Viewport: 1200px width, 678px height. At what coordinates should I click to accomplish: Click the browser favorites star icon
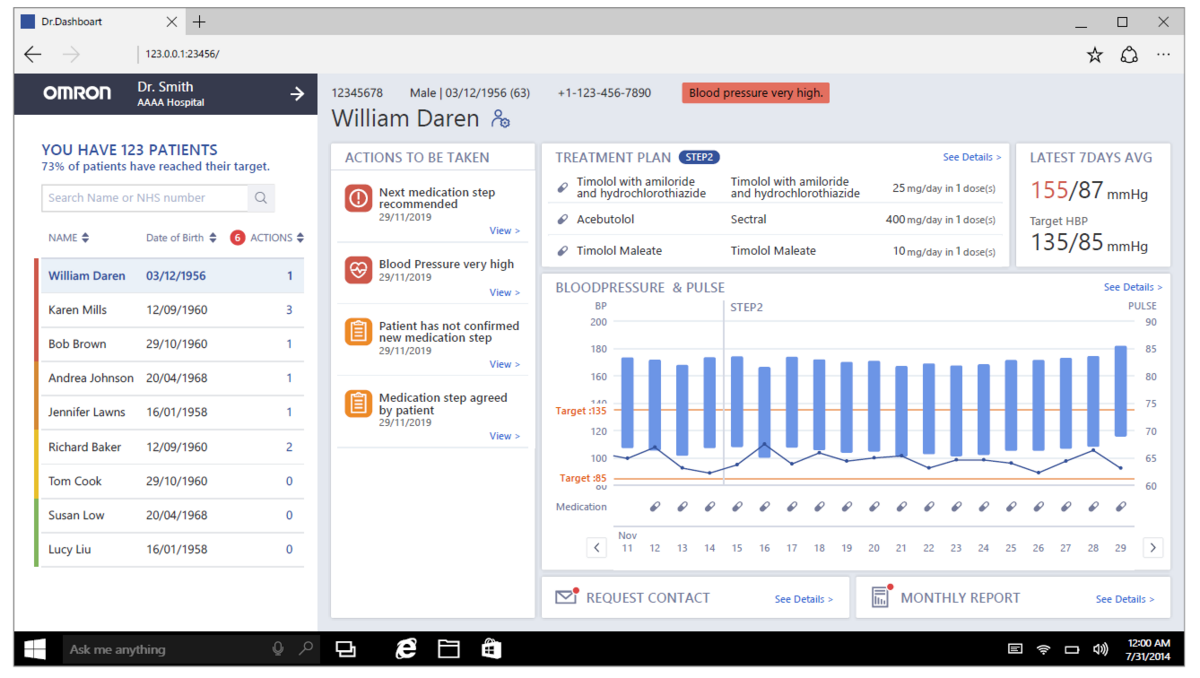click(x=1095, y=55)
